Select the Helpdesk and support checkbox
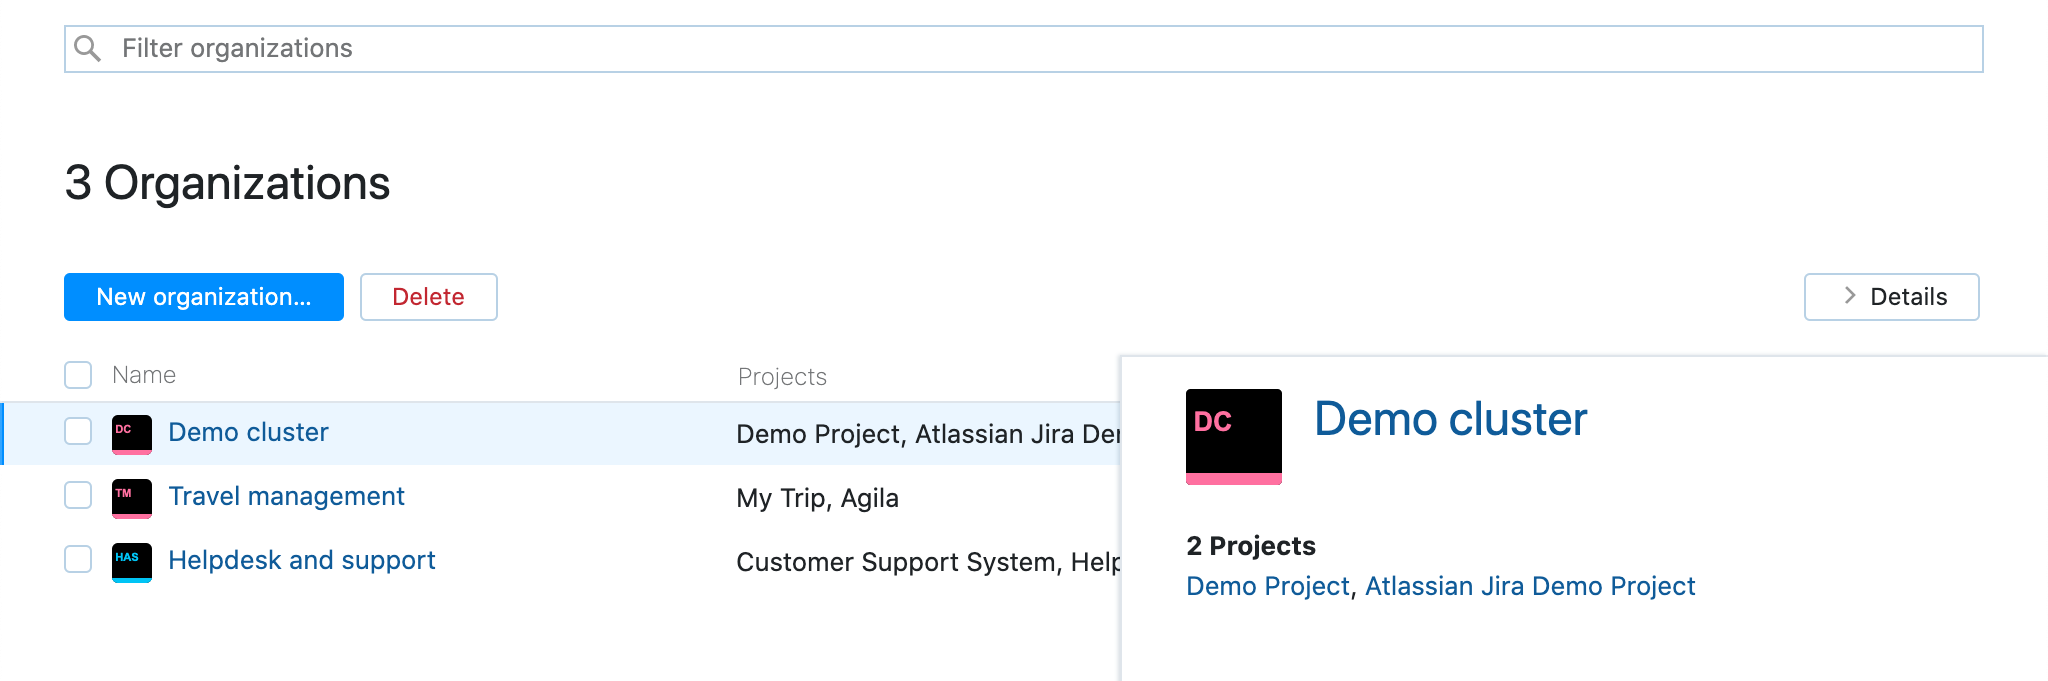The height and width of the screenshot is (681, 2048). (x=78, y=560)
